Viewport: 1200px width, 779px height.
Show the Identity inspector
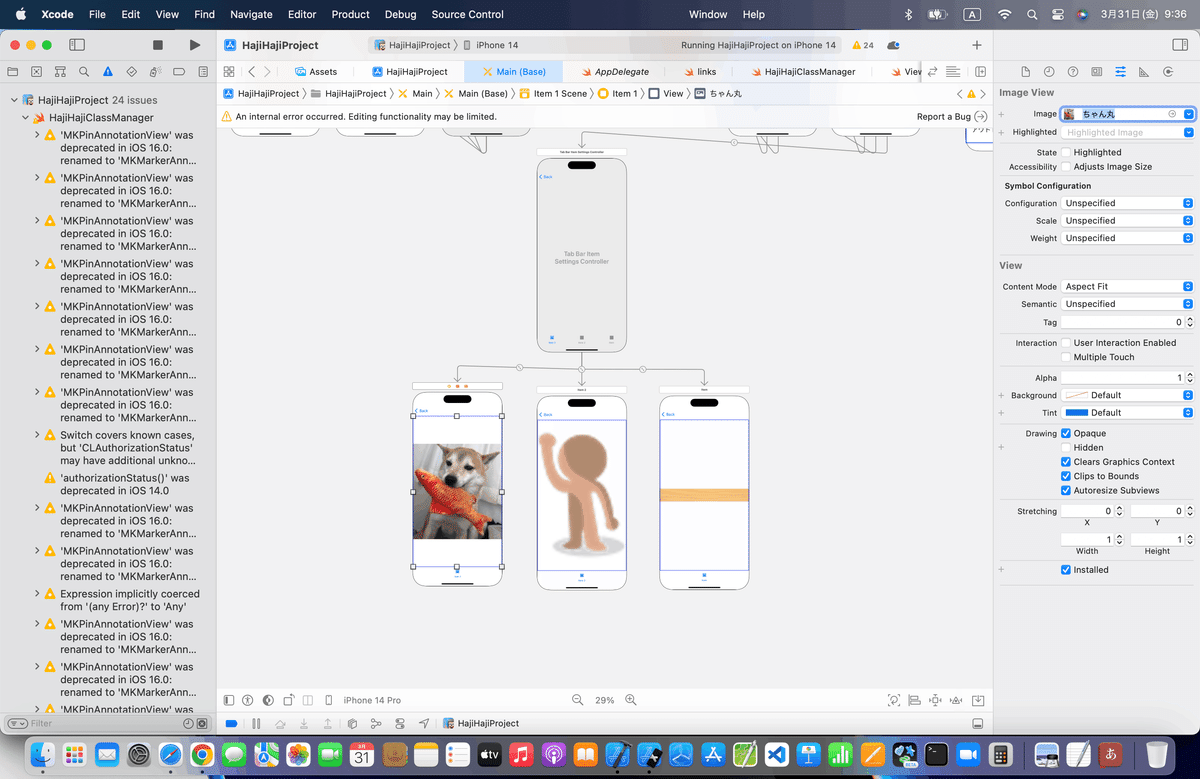1097,72
